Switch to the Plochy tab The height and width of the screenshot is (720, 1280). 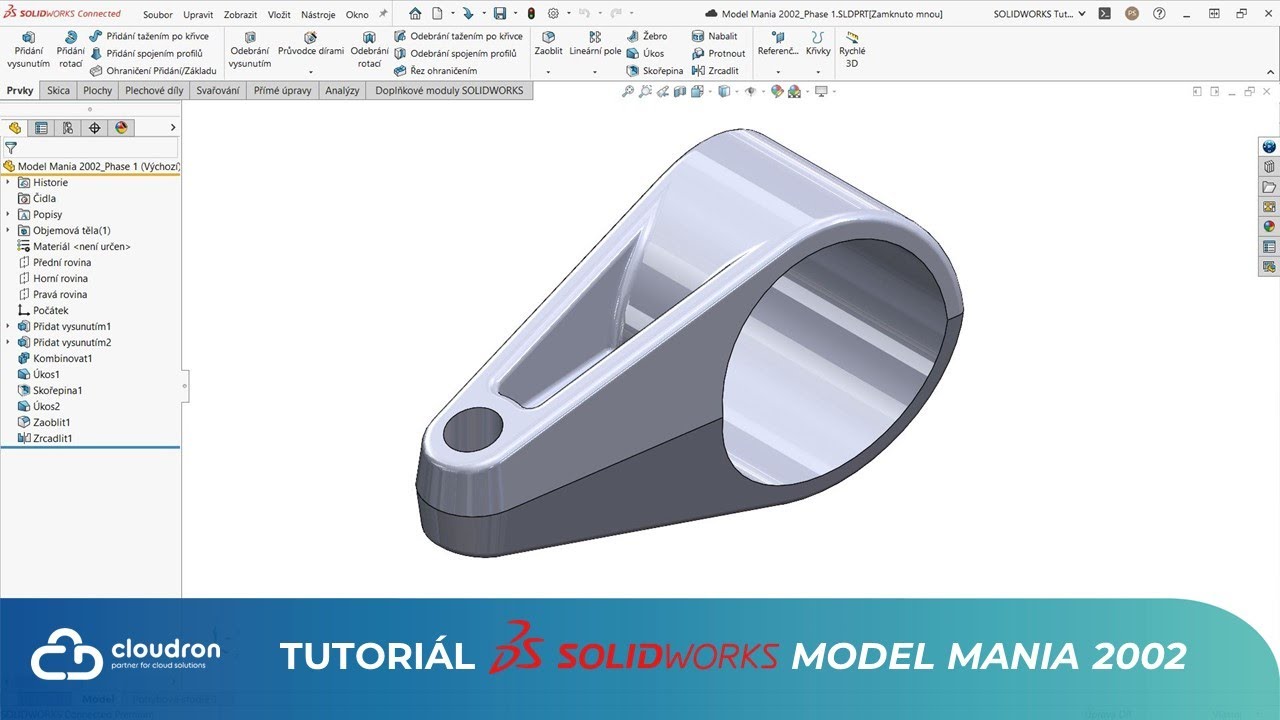(x=98, y=90)
